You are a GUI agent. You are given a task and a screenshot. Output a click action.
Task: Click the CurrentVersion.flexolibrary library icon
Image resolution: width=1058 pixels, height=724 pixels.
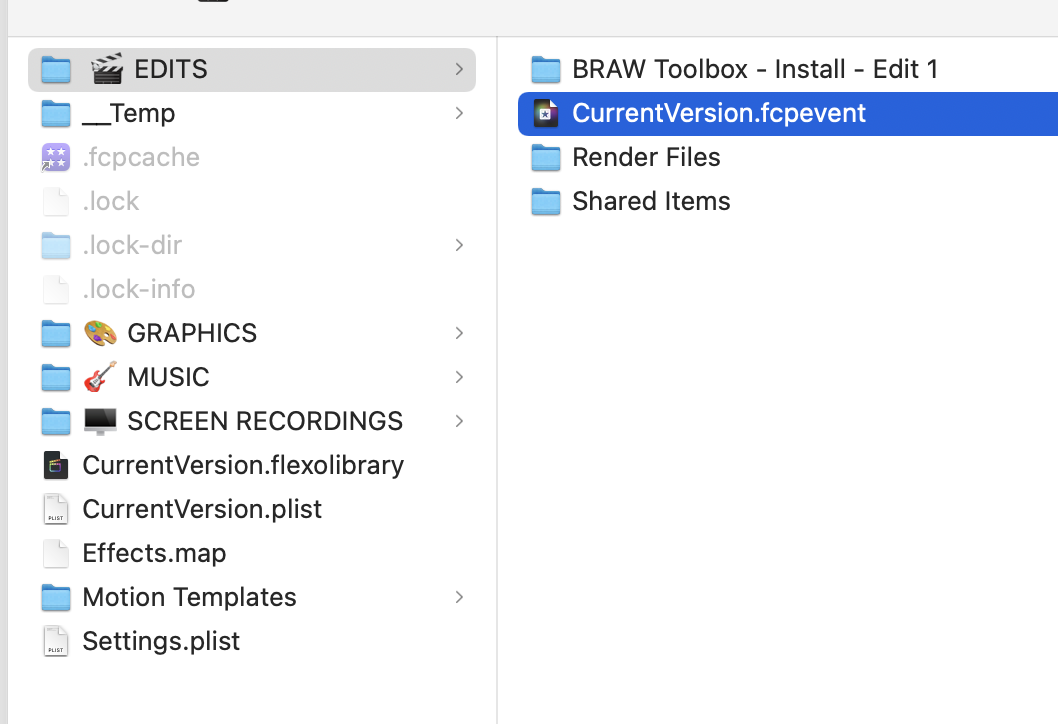pos(56,465)
